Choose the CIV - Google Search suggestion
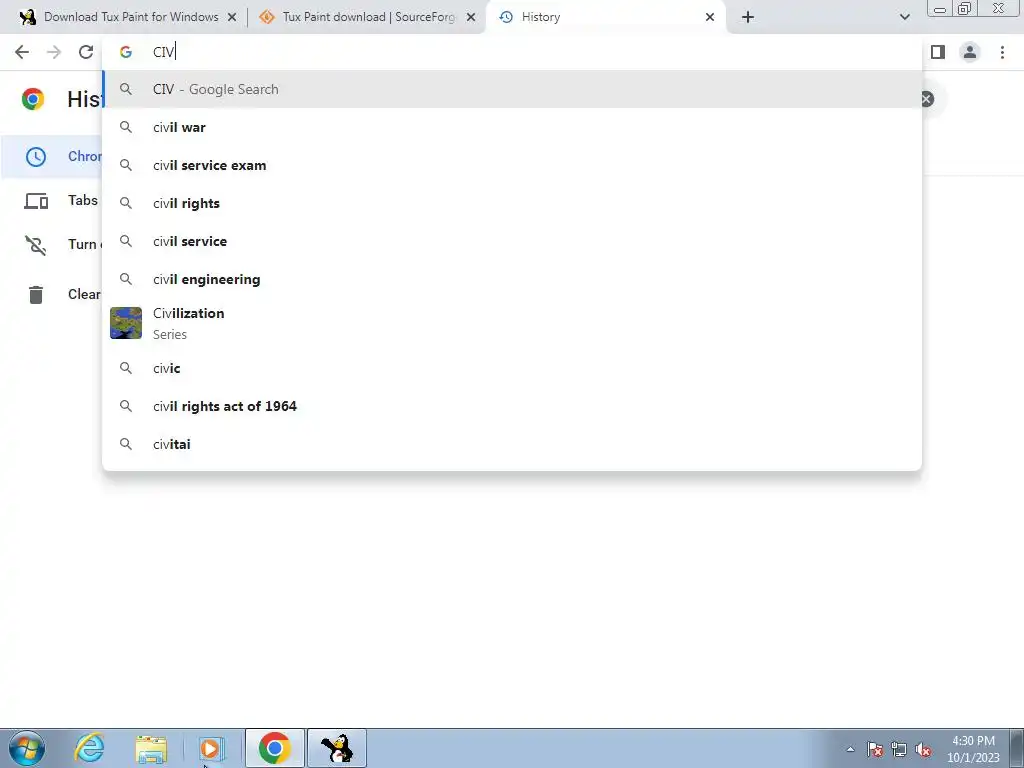 pos(512,89)
